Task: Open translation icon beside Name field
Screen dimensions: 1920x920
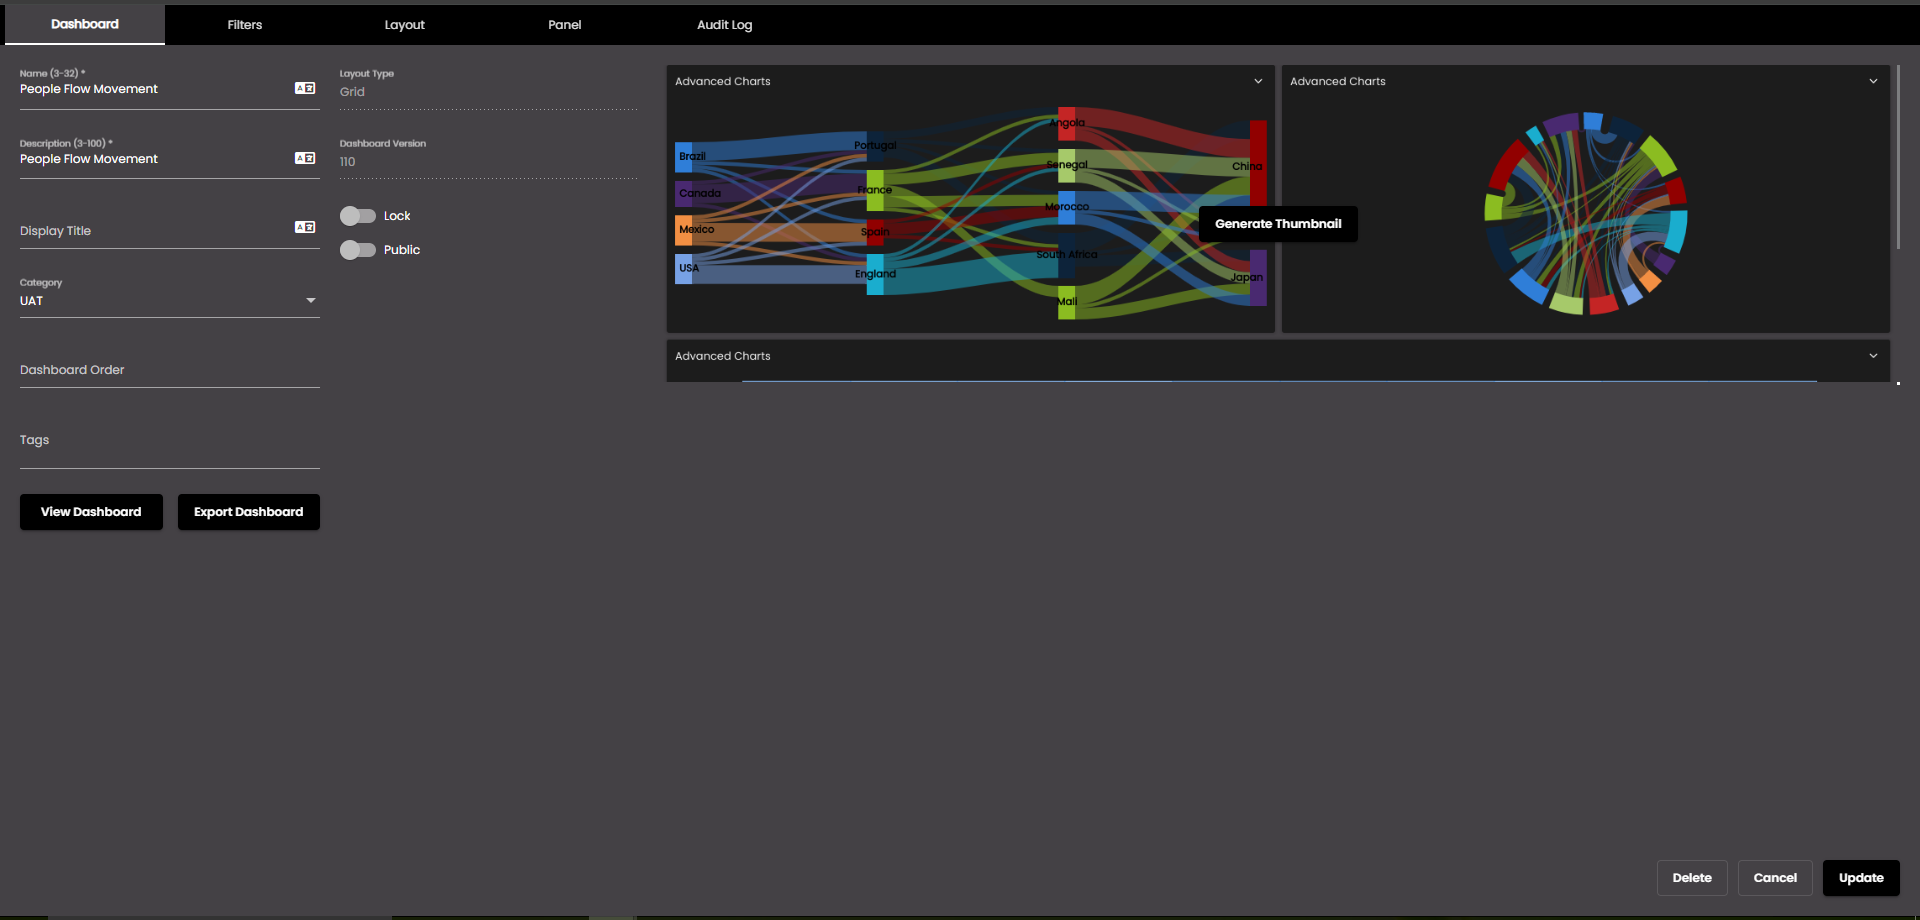Action: click(x=305, y=88)
